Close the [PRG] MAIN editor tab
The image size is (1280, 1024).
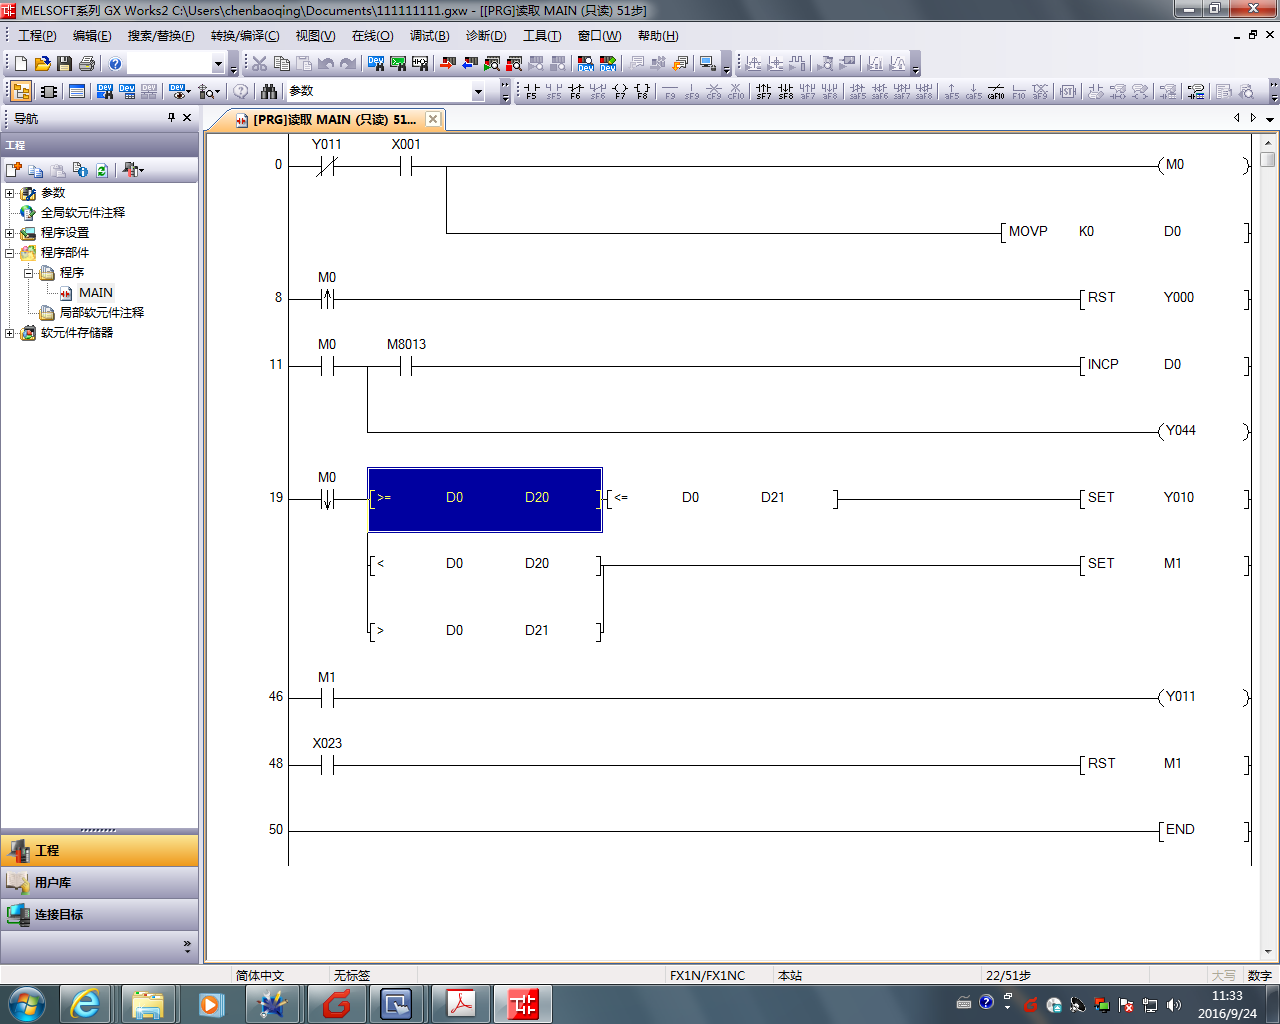coord(433,119)
